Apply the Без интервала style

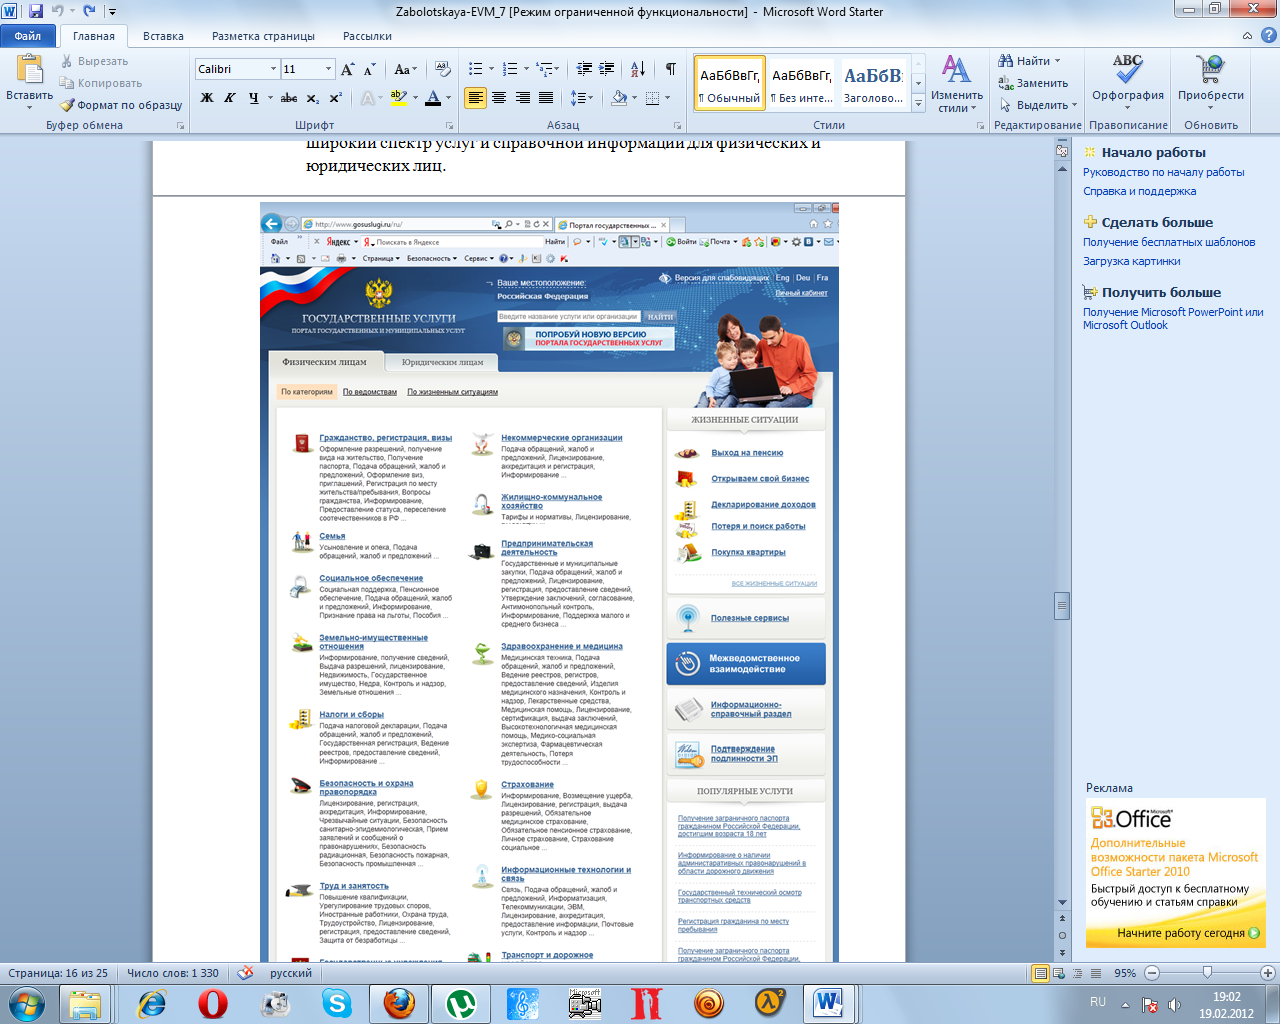coord(801,83)
